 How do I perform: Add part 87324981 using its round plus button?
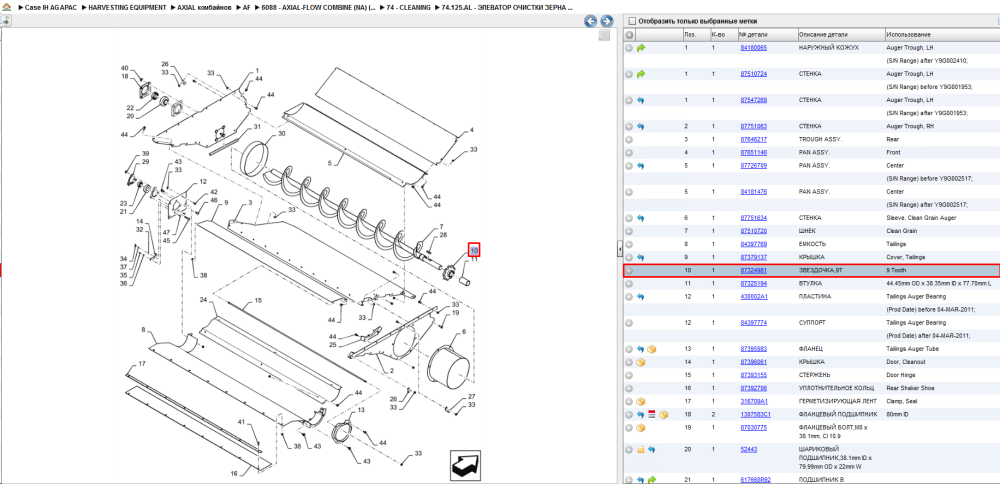pyautogui.click(x=629, y=270)
